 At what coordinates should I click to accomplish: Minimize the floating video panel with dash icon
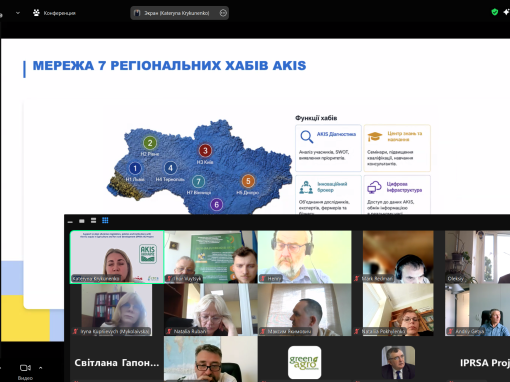(x=70, y=221)
